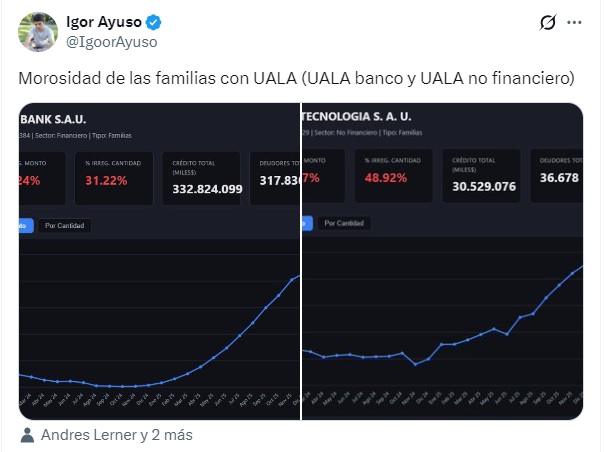Open the @IgoorAyuso handle link

coord(111,42)
